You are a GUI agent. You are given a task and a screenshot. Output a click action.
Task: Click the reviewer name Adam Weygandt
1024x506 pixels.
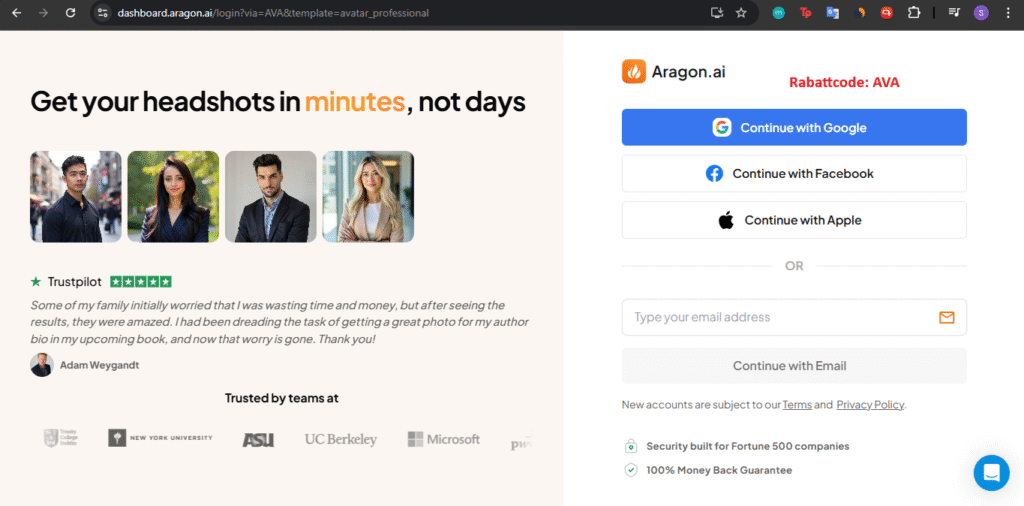tap(99, 365)
